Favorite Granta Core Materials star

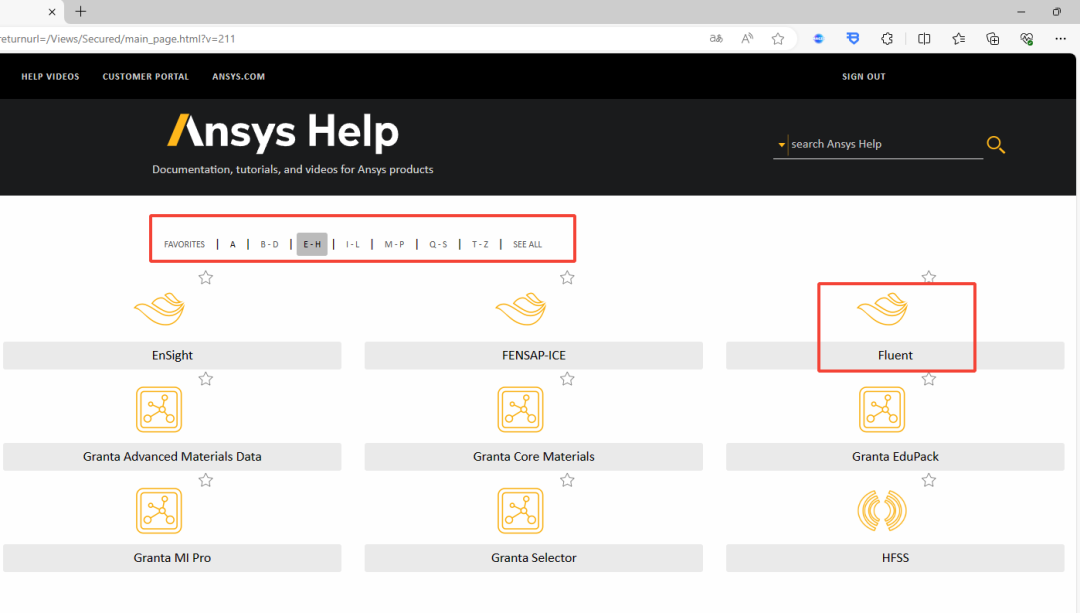coord(567,379)
